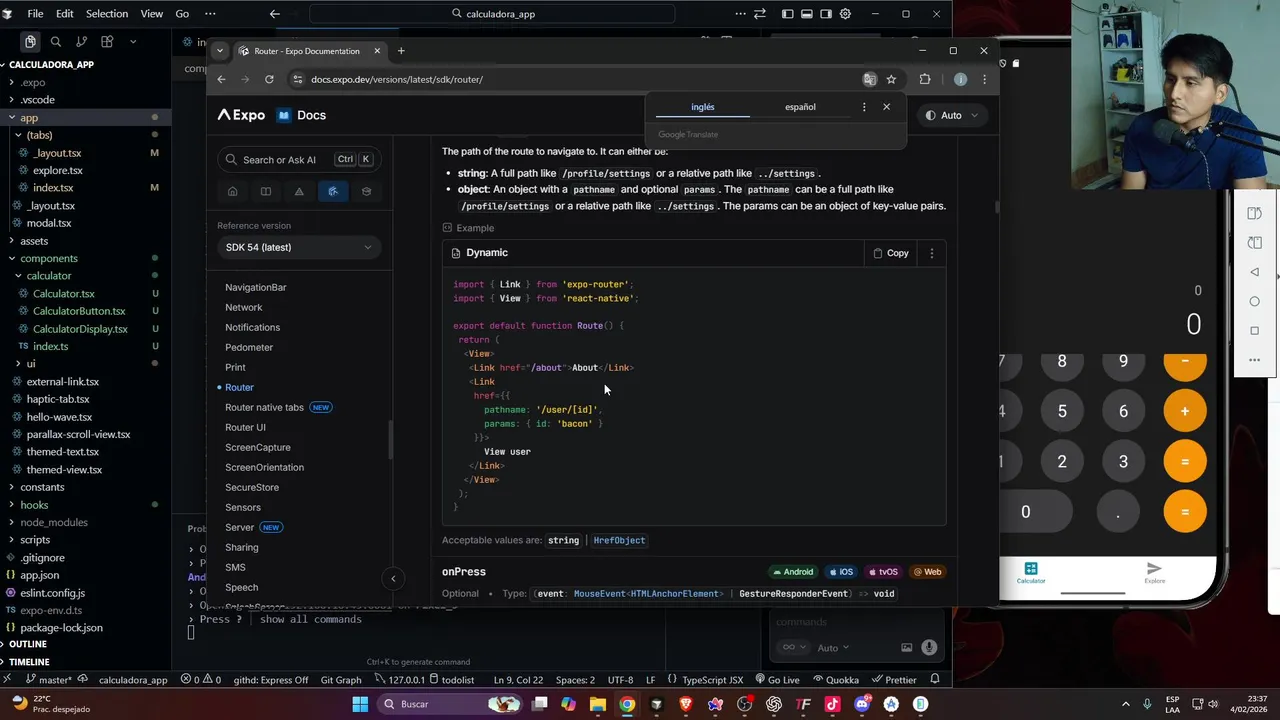Image resolution: width=1280 pixels, height=720 pixels.
Task: Open Expo docs EAS triangle icon
Action: point(299,191)
